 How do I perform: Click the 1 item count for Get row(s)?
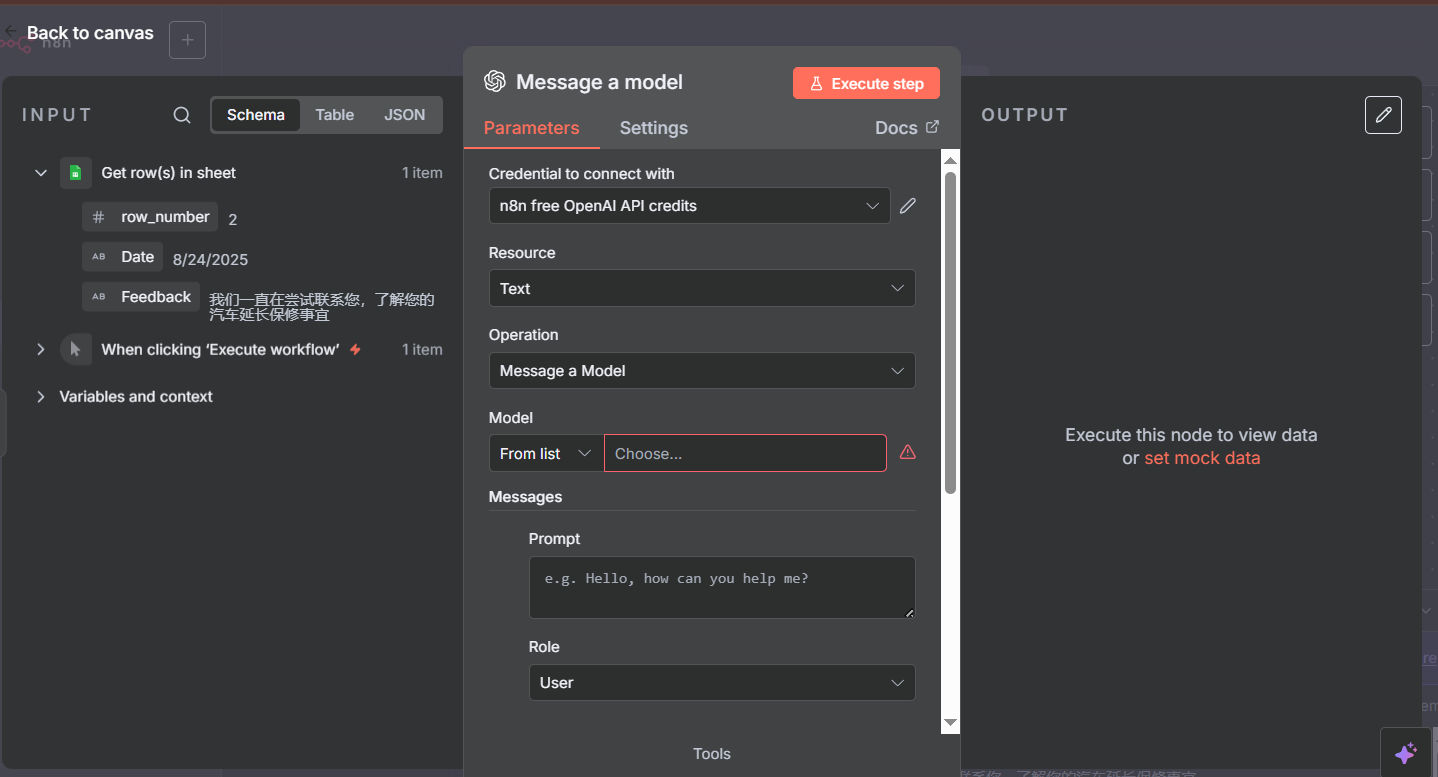[x=422, y=173]
